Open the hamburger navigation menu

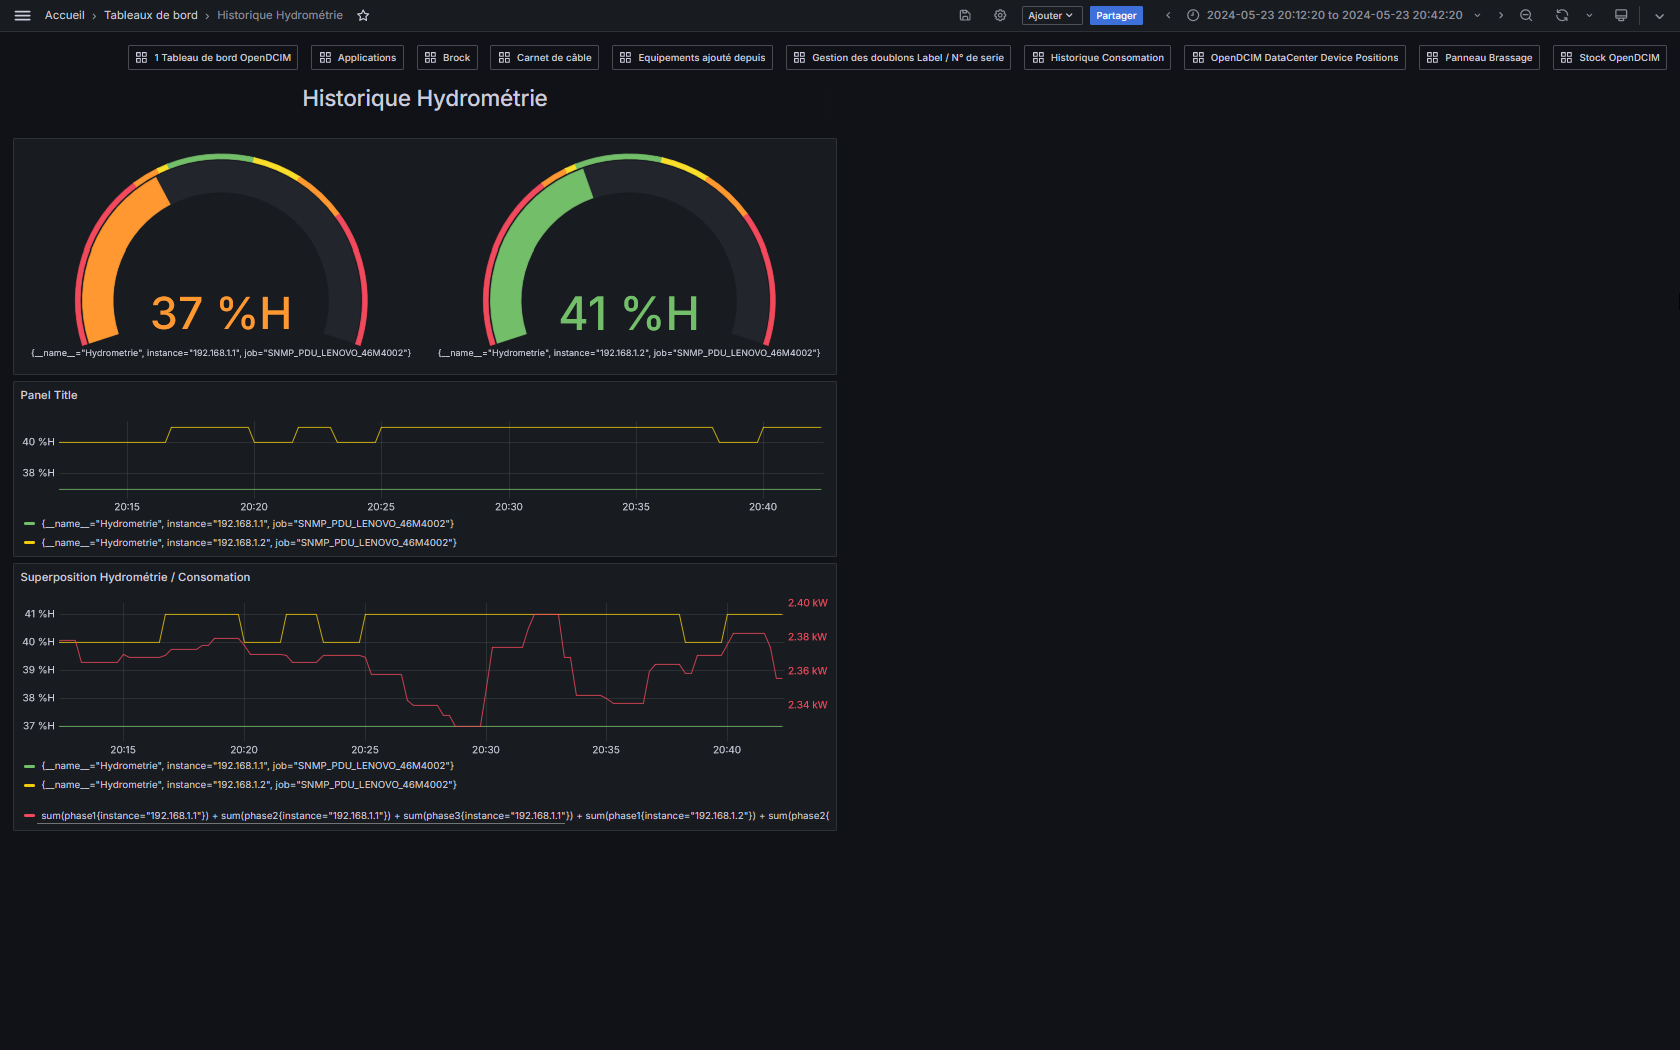coord(22,15)
